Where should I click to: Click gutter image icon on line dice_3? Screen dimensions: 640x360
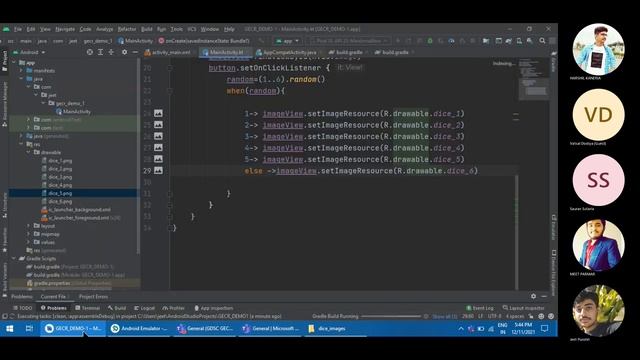(158, 136)
